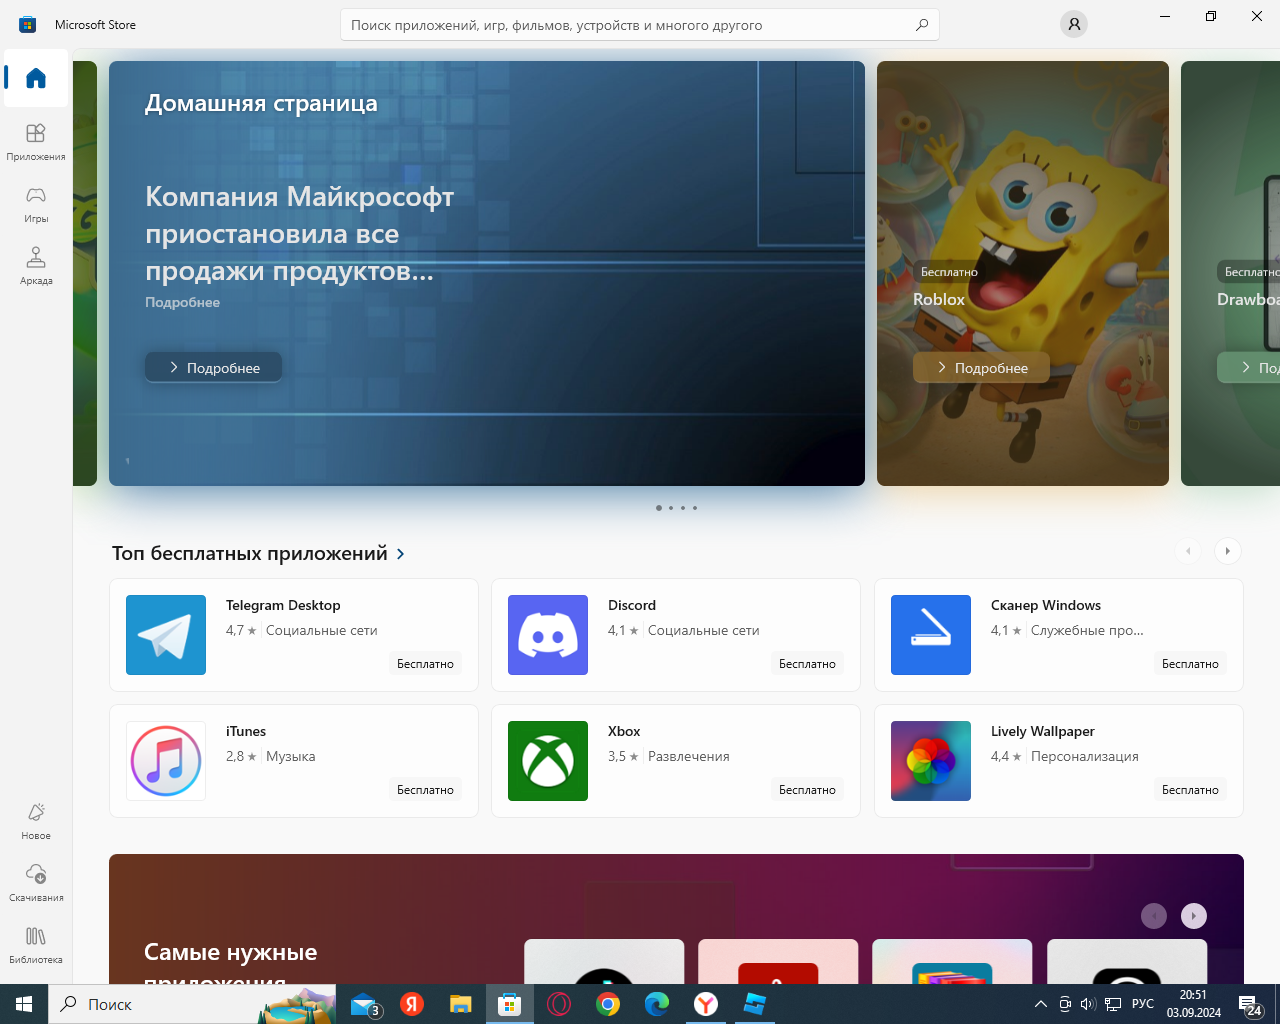
Task: Go to next page of top free apps
Action: tap(1227, 551)
